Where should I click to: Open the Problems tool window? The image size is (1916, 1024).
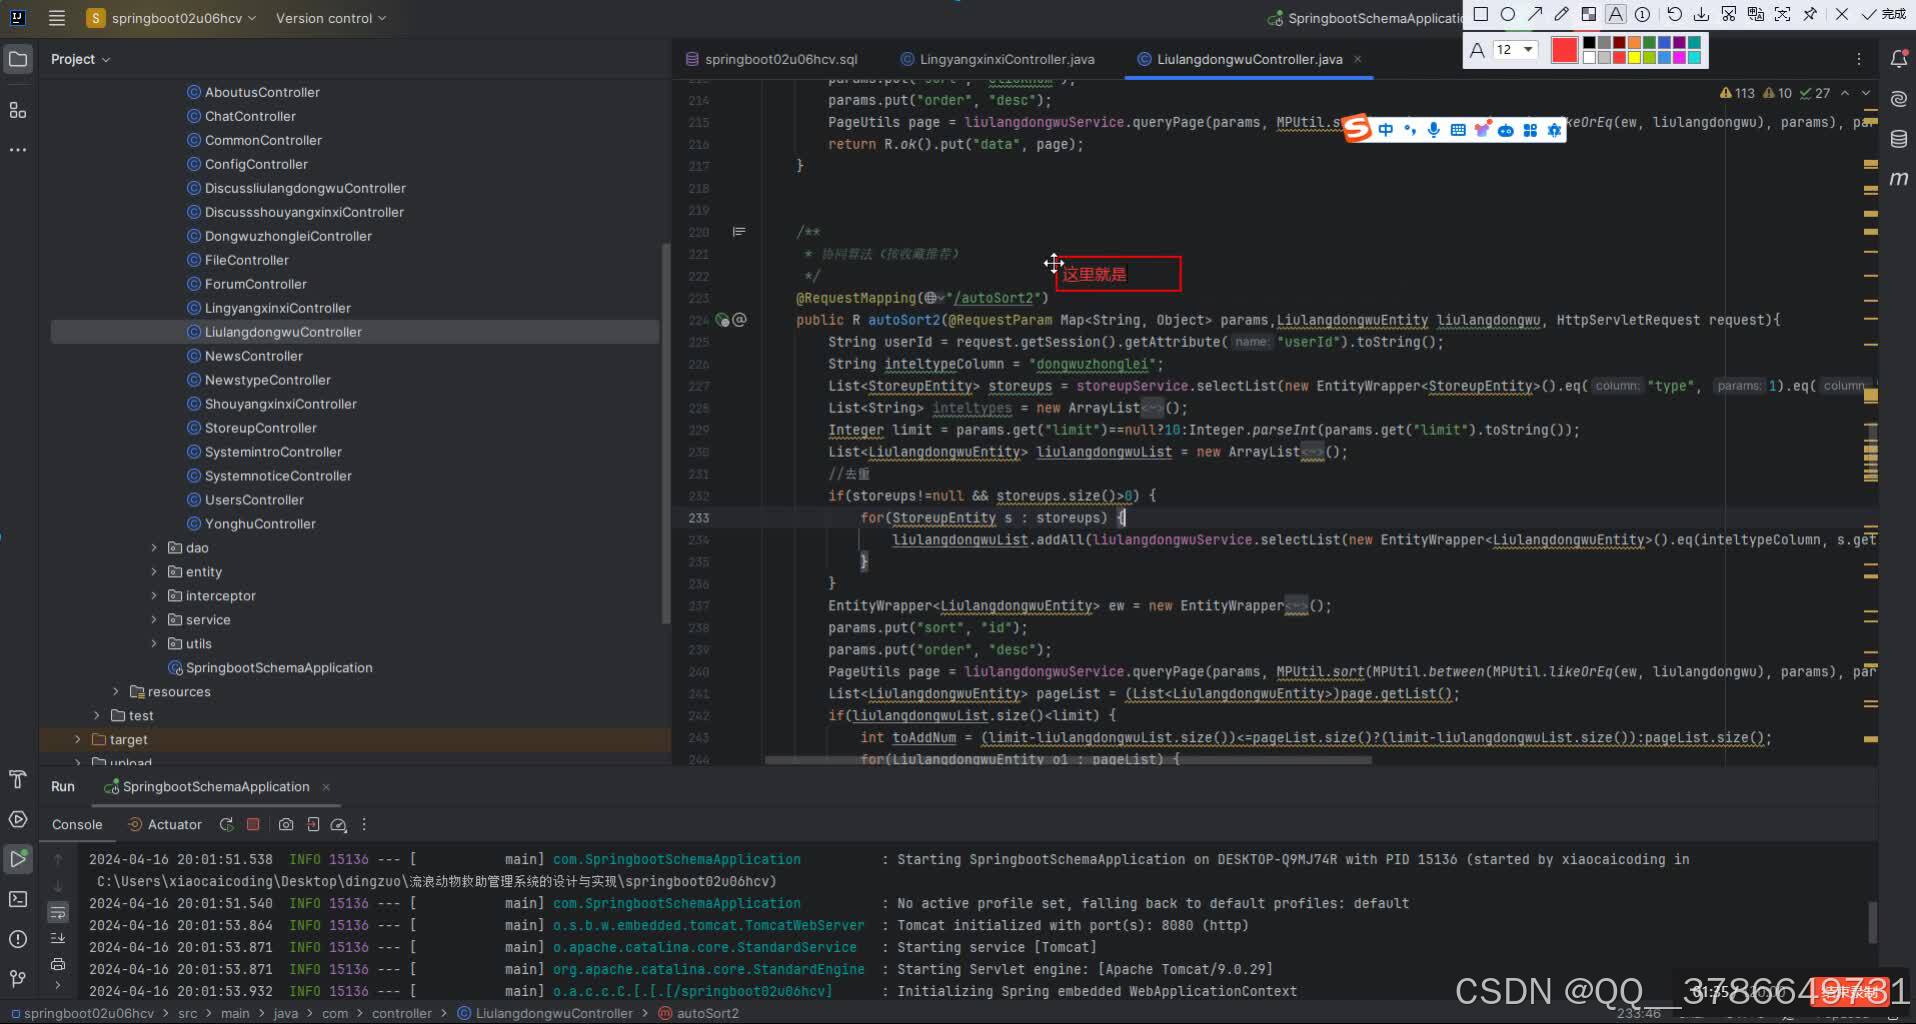18,939
